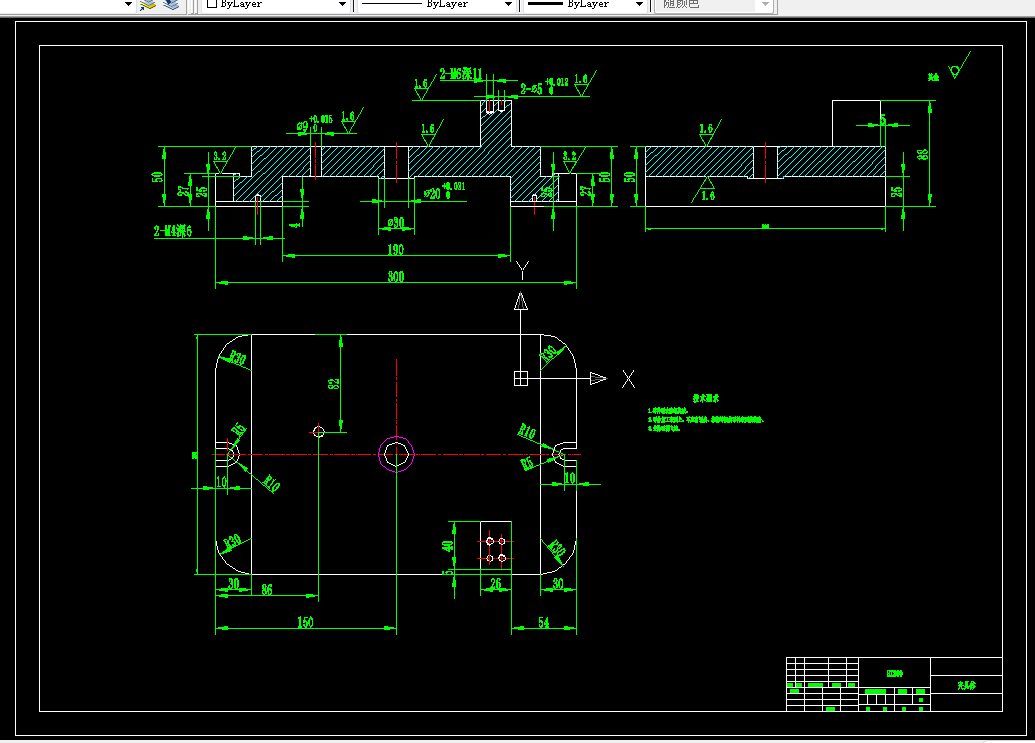Select the ø30 diameter dimension
Screen dimensions: 1035x743
pyautogui.click(x=395, y=223)
